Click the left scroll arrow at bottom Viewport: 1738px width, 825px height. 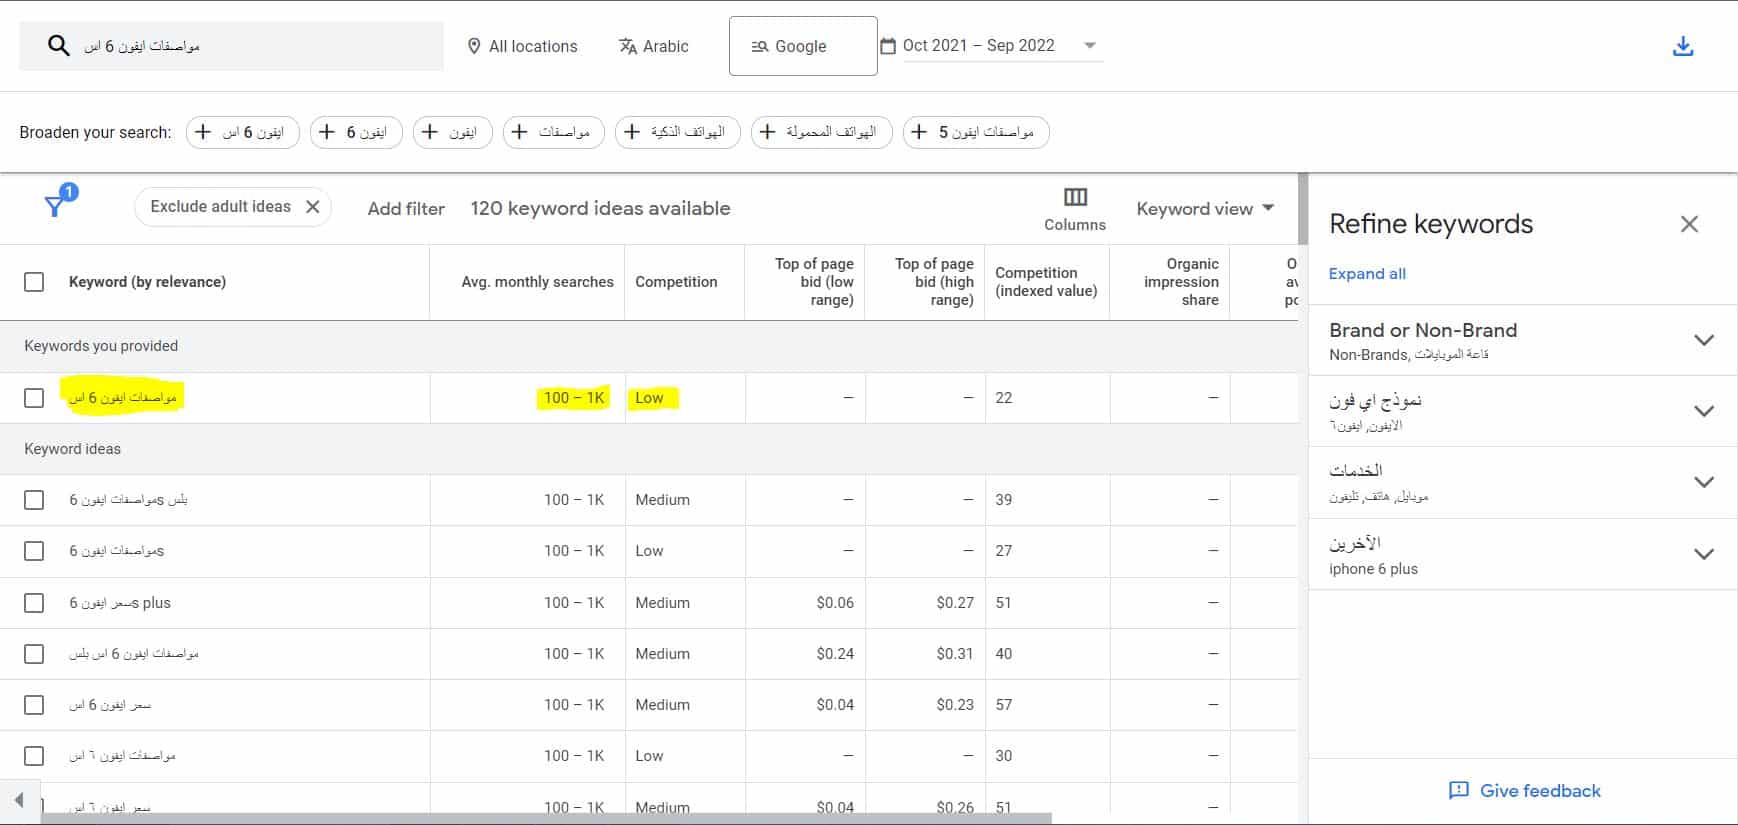[x=19, y=799]
